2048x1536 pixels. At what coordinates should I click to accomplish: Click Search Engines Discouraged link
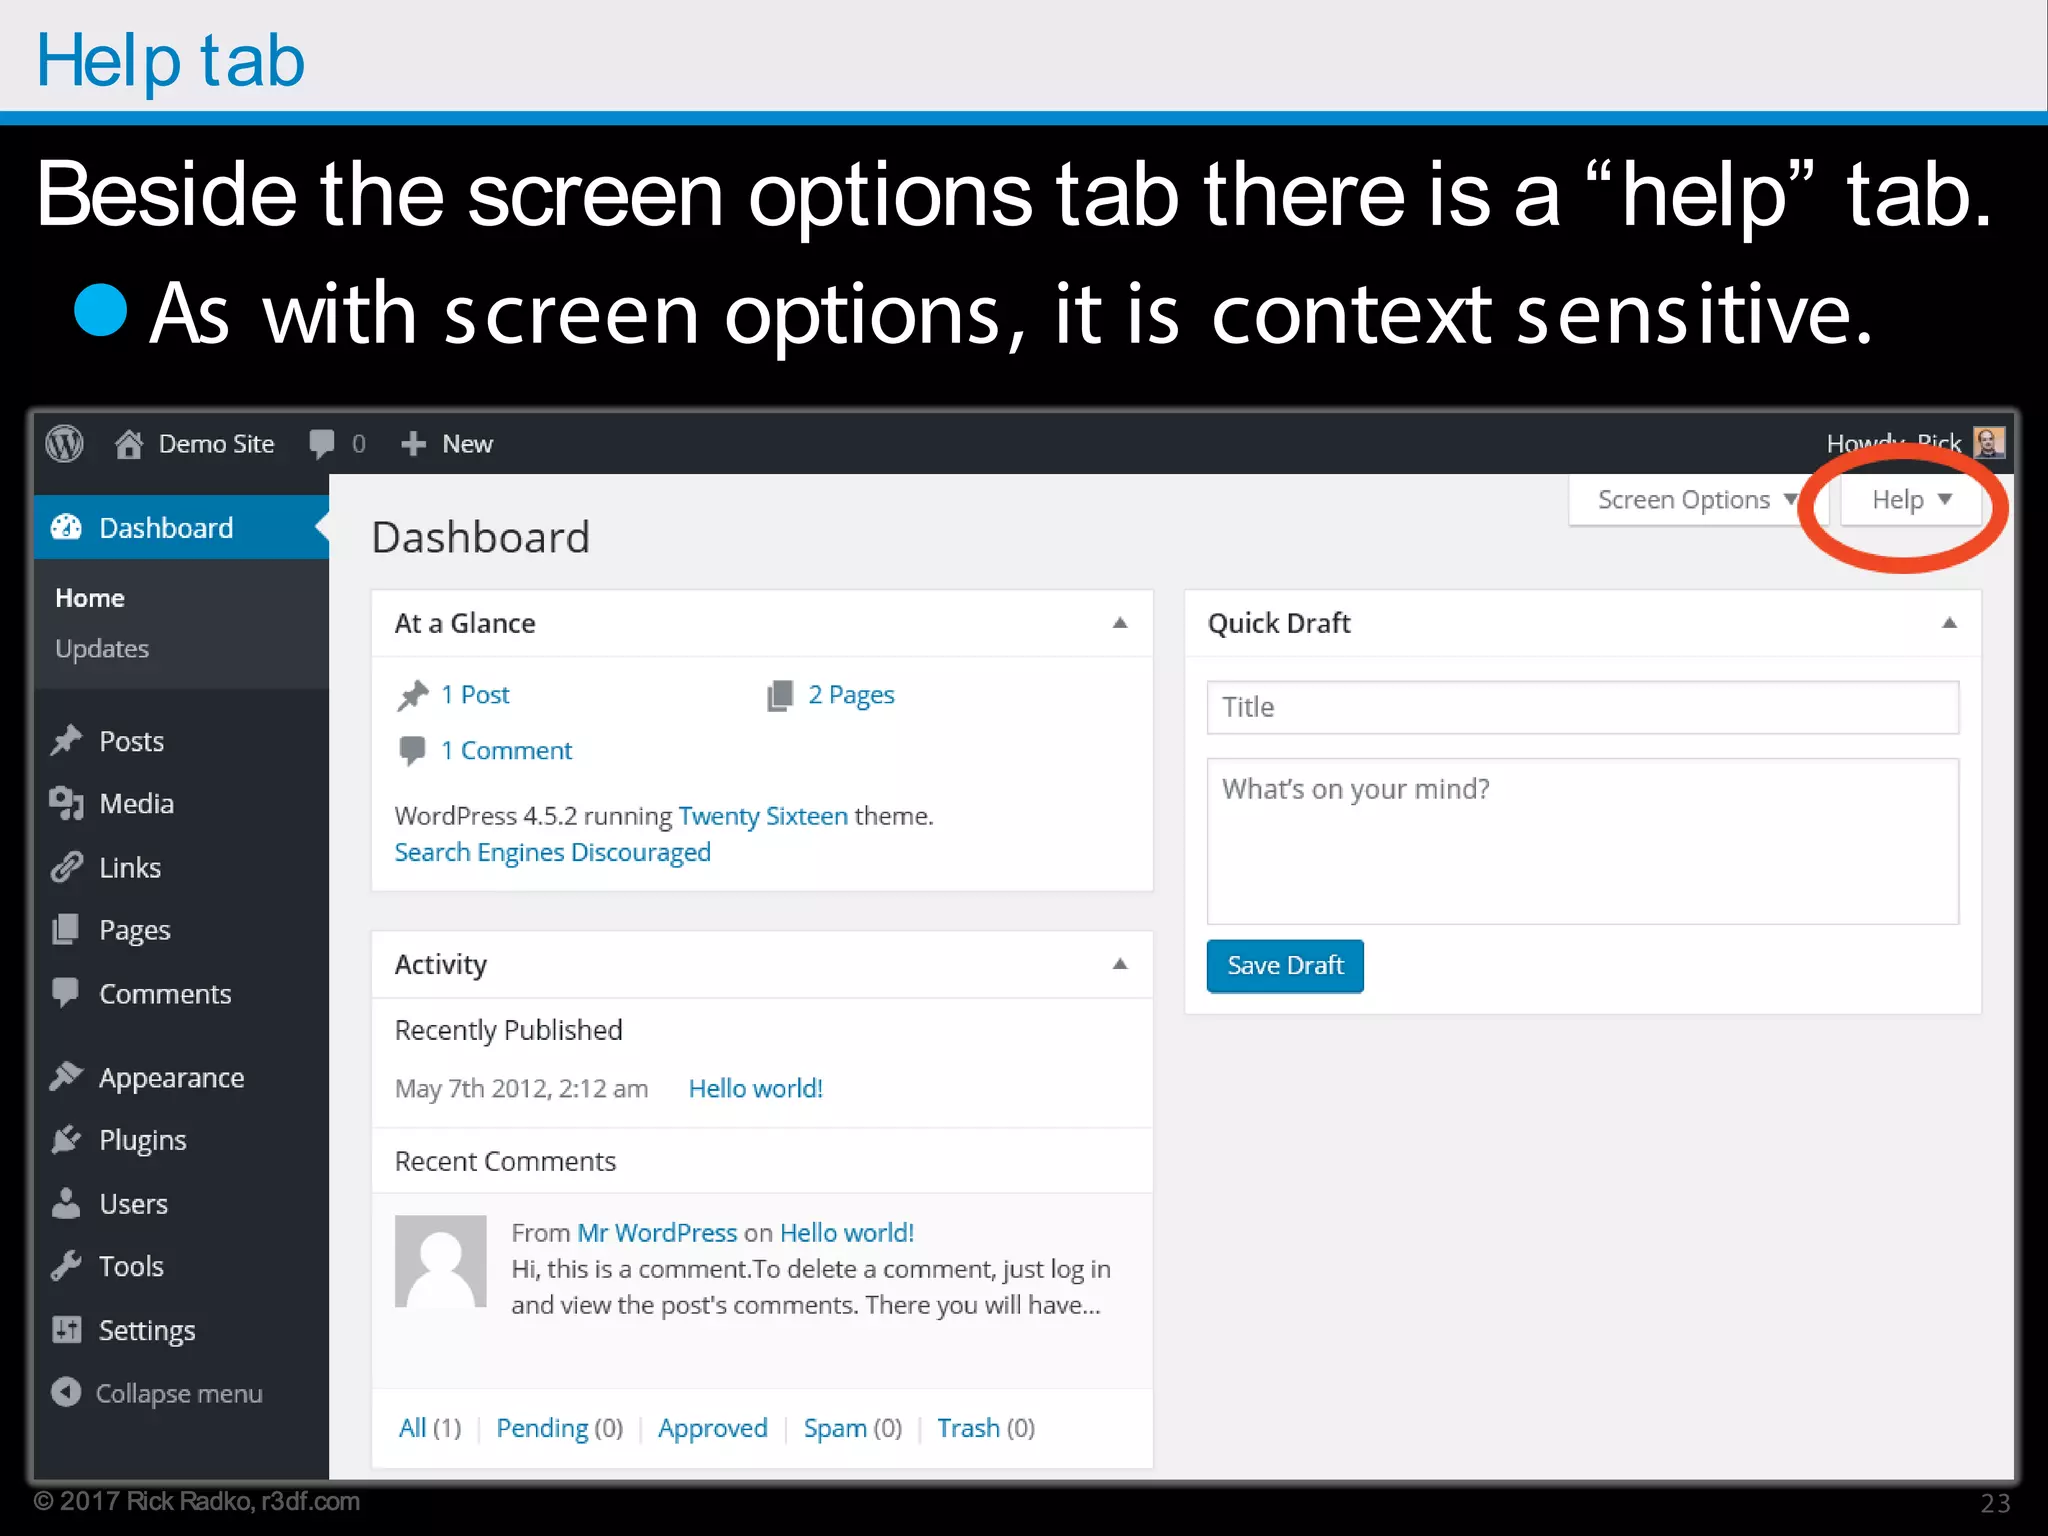click(x=552, y=853)
